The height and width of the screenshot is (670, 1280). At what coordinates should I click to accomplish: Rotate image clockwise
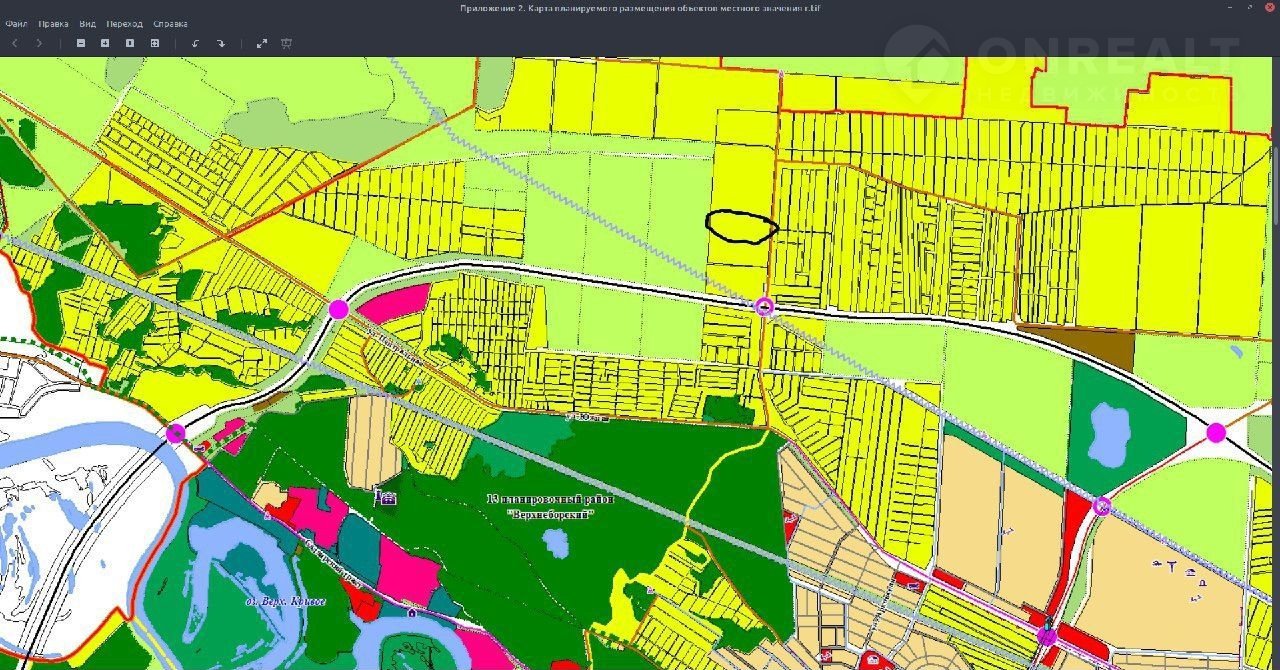(221, 43)
